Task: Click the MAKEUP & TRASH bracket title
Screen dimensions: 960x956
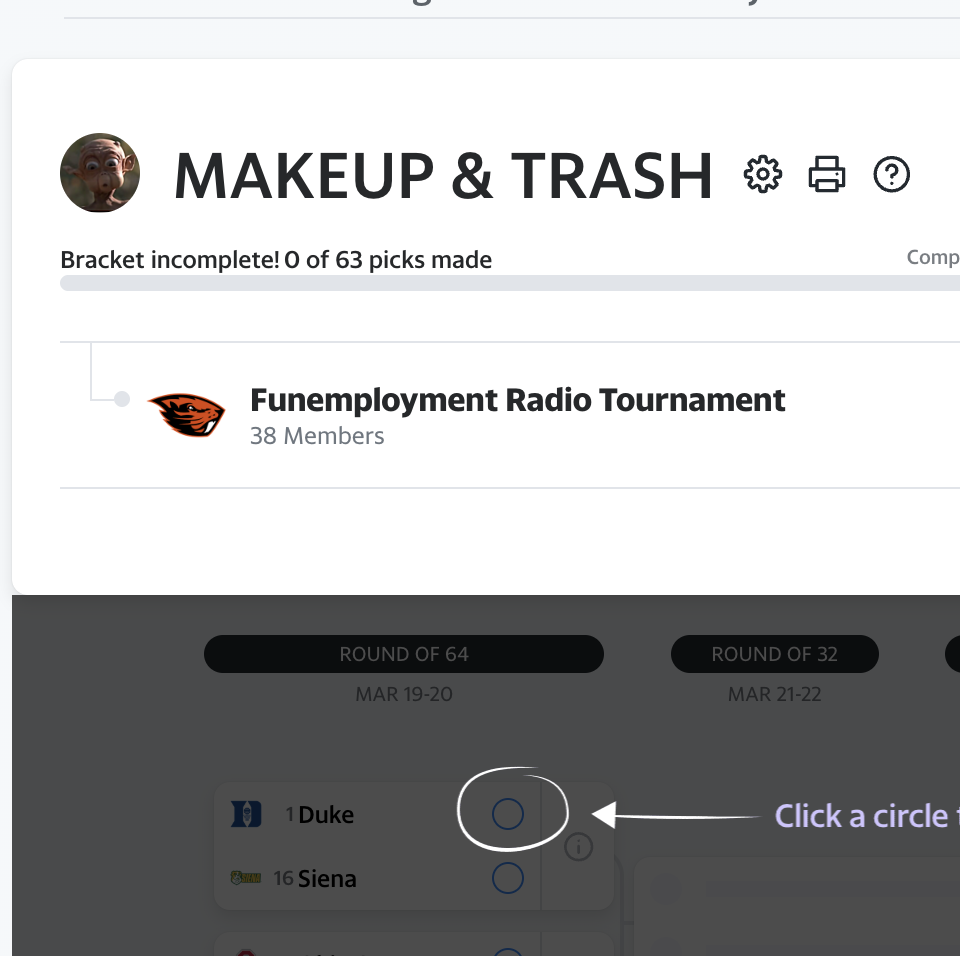Action: coord(443,176)
